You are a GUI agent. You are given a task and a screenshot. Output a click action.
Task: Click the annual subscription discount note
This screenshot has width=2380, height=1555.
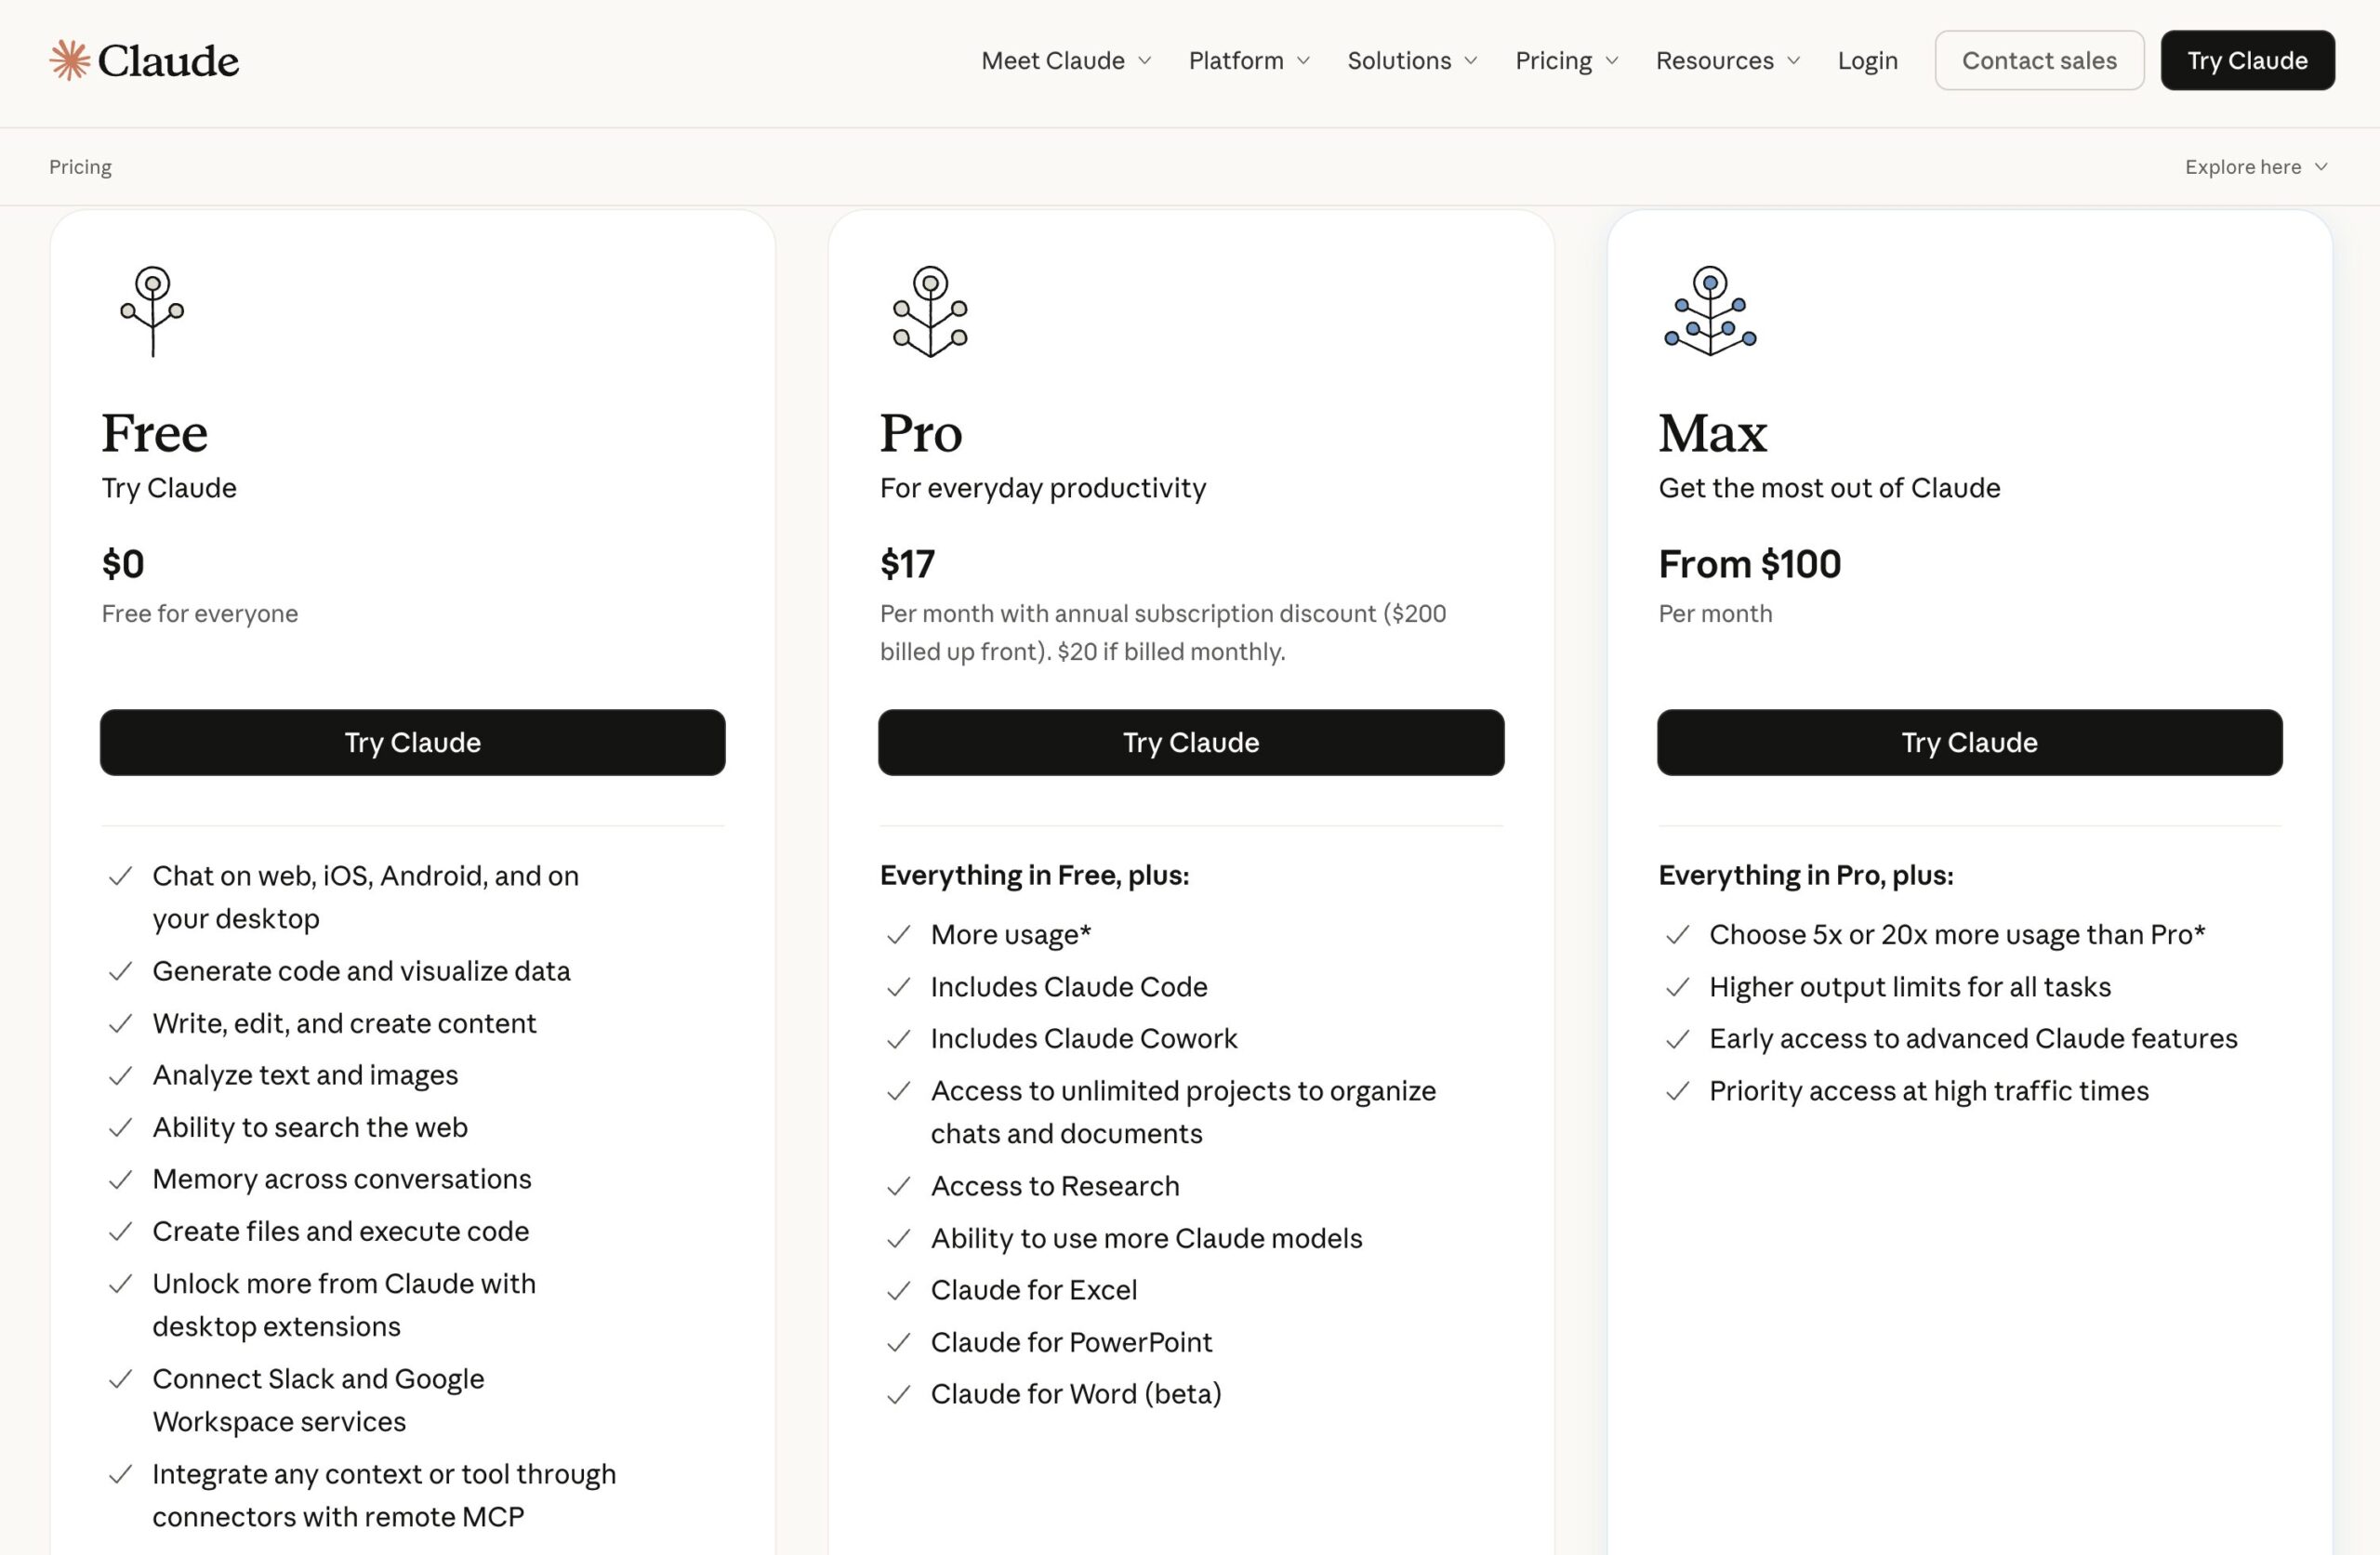(1163, 632)
